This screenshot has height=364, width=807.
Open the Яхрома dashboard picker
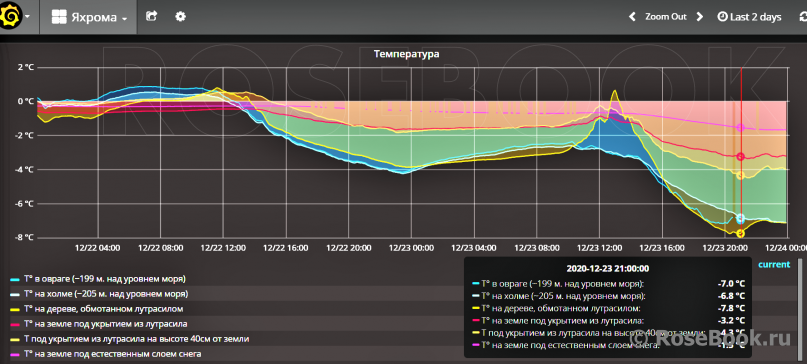(x=89, y=17)
